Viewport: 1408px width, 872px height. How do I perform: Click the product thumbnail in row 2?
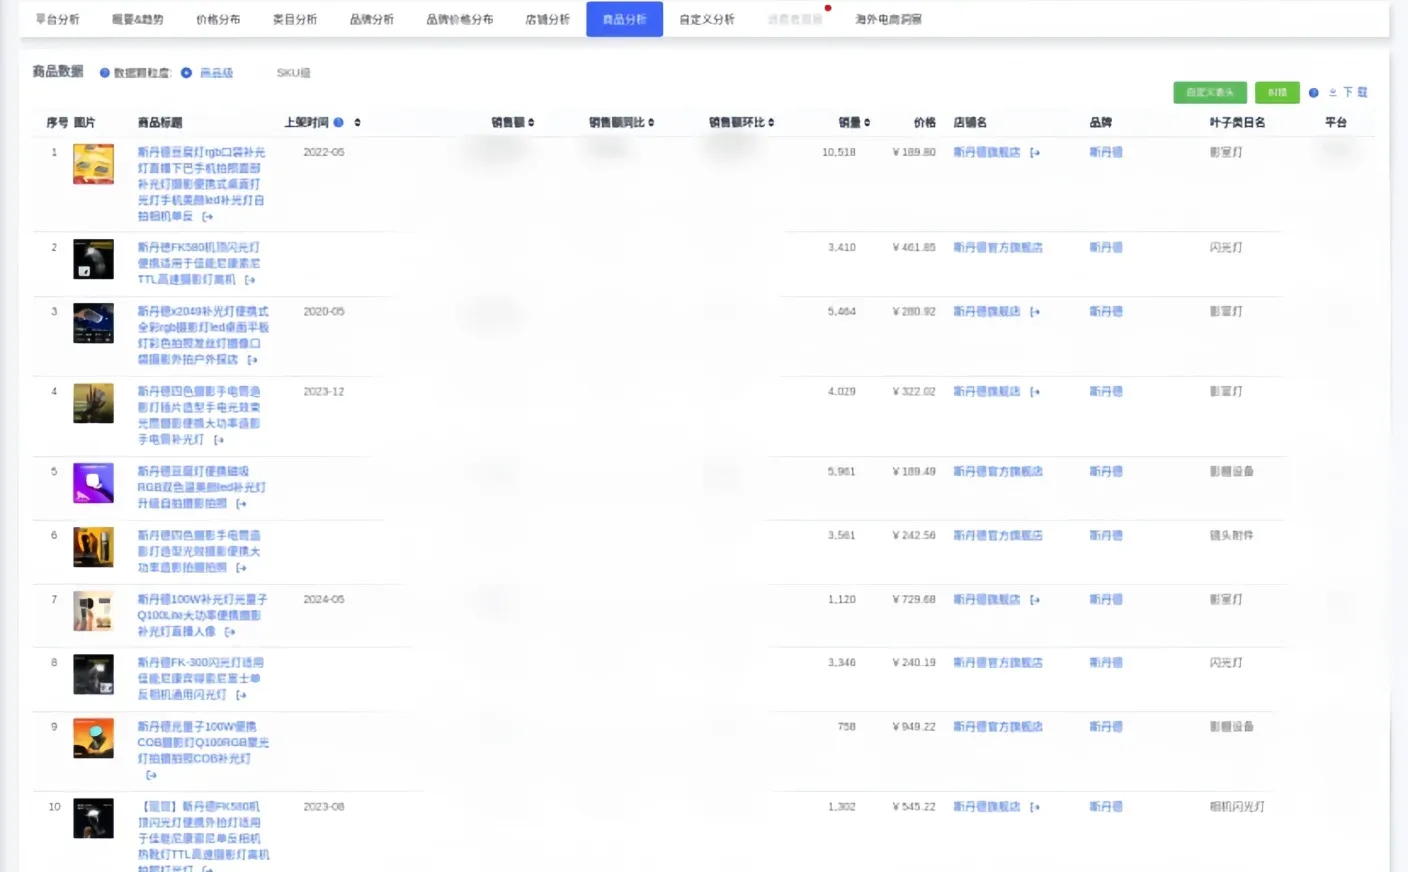point(93,259)
